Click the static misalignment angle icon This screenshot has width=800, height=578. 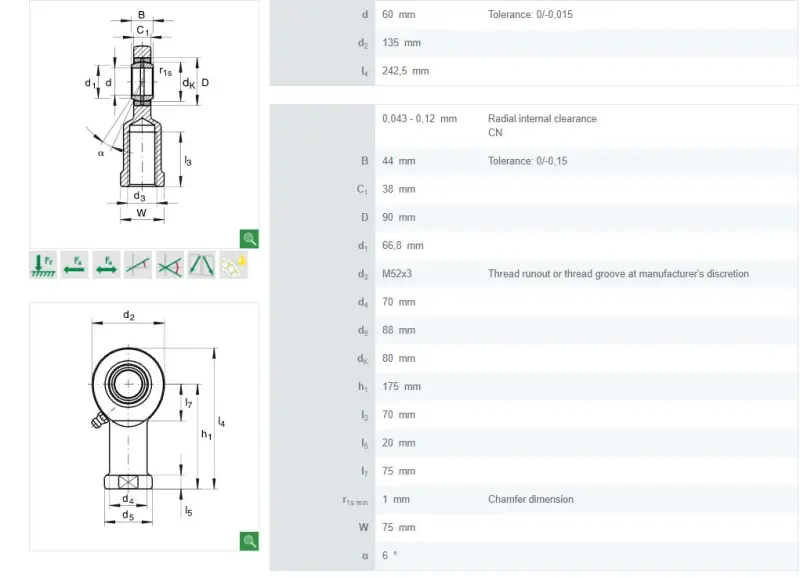pos(138,265)
